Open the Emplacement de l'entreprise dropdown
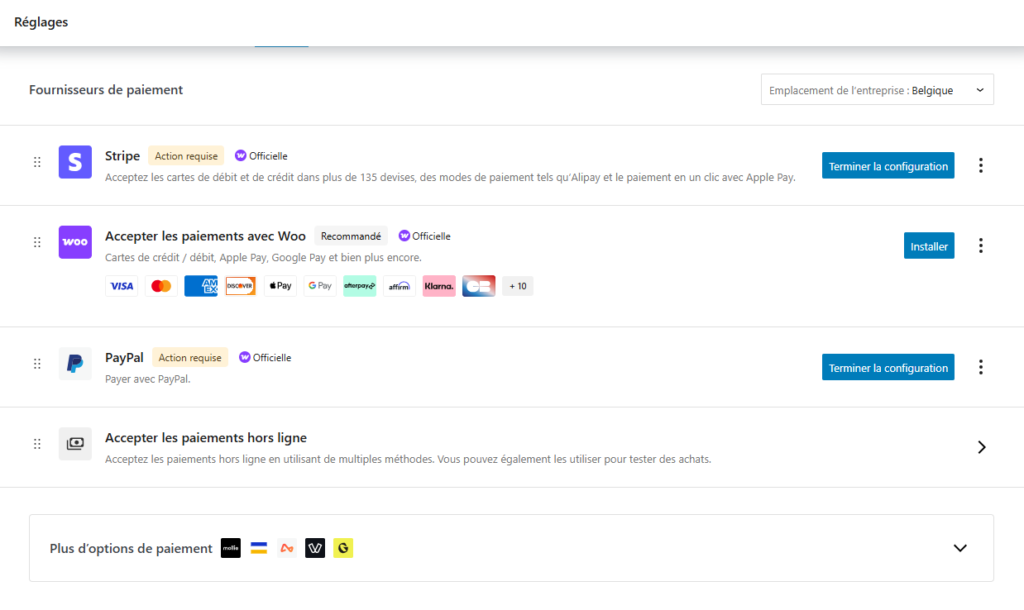This screenshot has height=610, width=1024. coord(877,89)
